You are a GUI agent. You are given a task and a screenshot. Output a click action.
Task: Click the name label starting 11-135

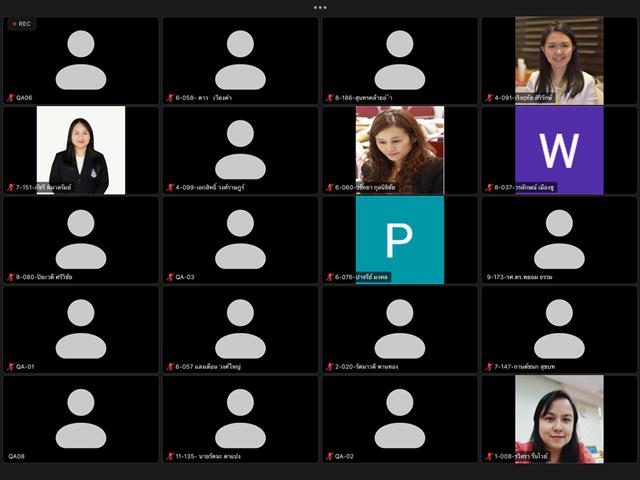(208, 456)
